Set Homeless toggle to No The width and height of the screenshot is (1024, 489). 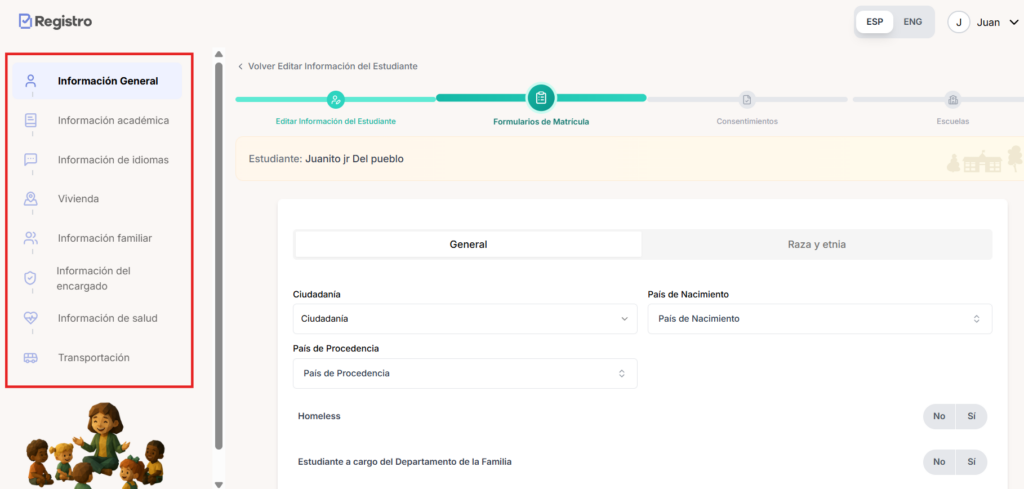click(939, 416)
